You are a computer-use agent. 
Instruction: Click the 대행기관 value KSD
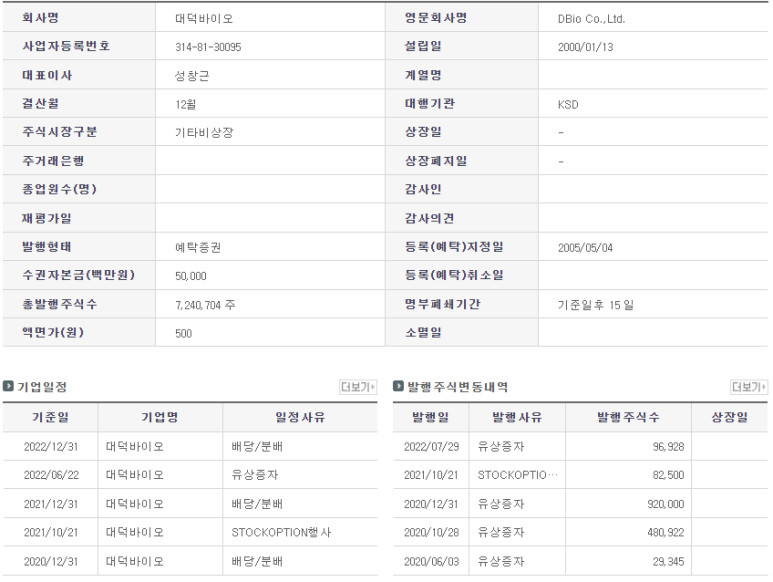(568, 104)
